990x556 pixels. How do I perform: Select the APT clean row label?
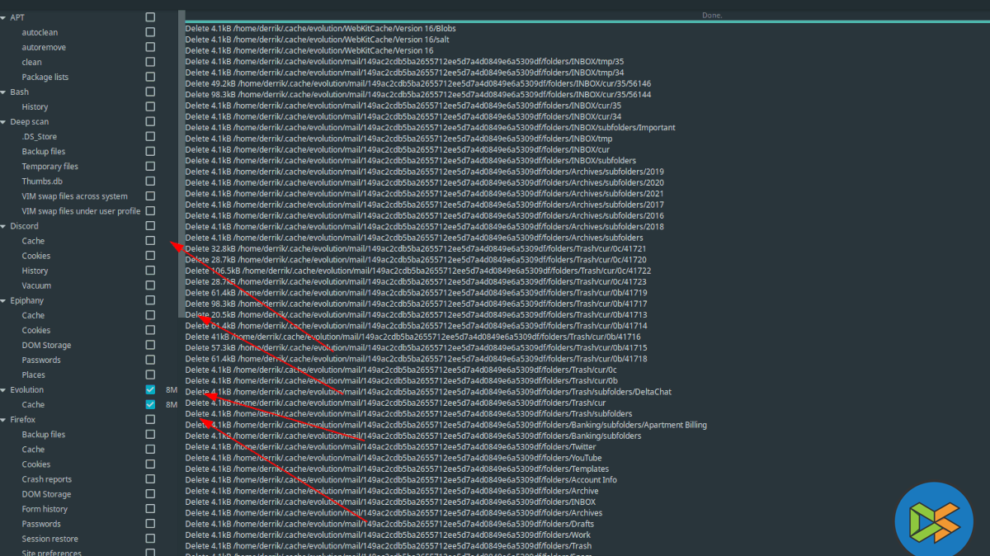(32, 62)
